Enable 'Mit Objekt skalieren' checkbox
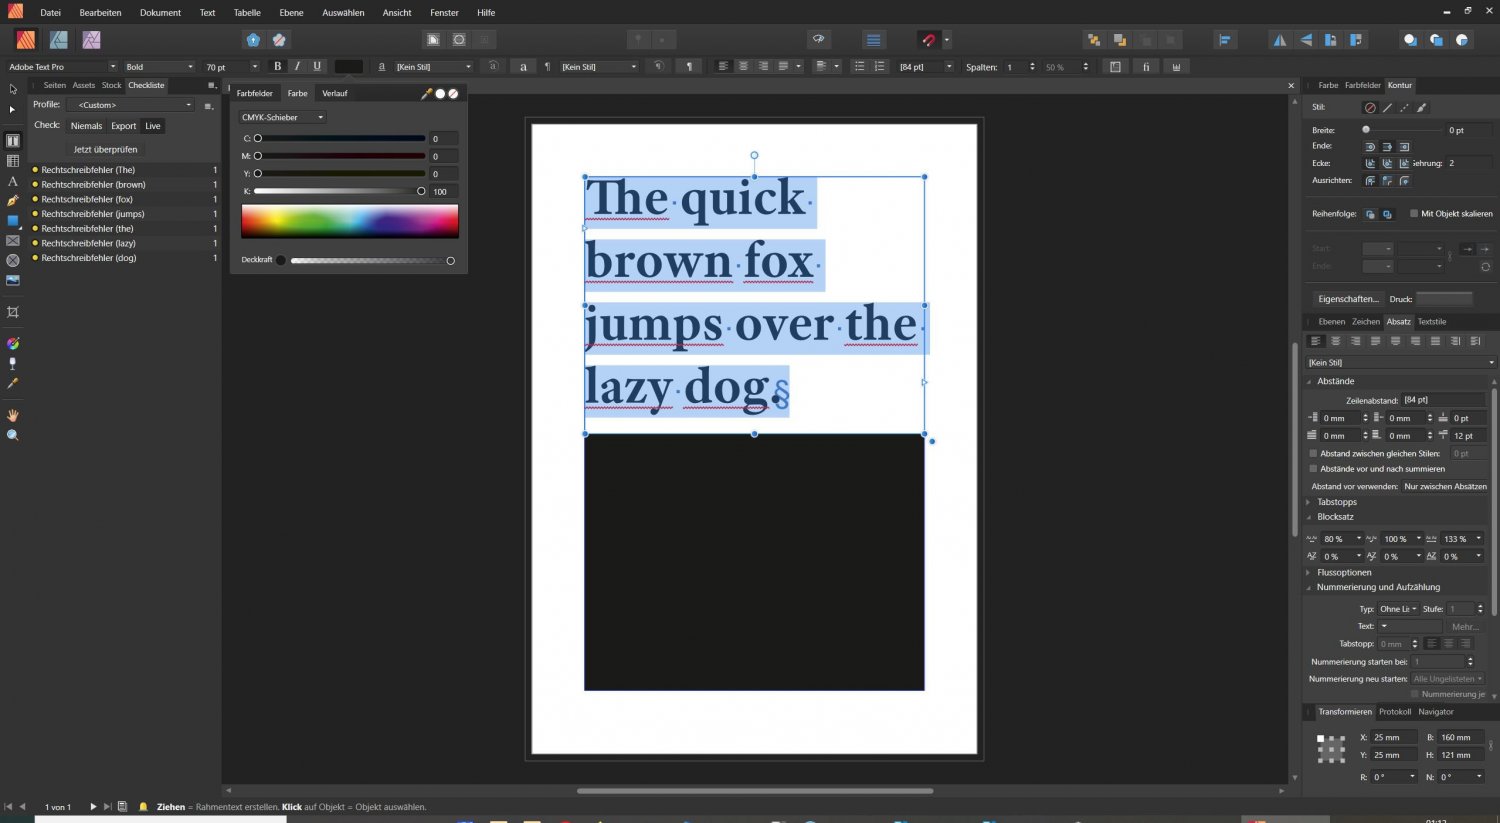 [1414, 214]
